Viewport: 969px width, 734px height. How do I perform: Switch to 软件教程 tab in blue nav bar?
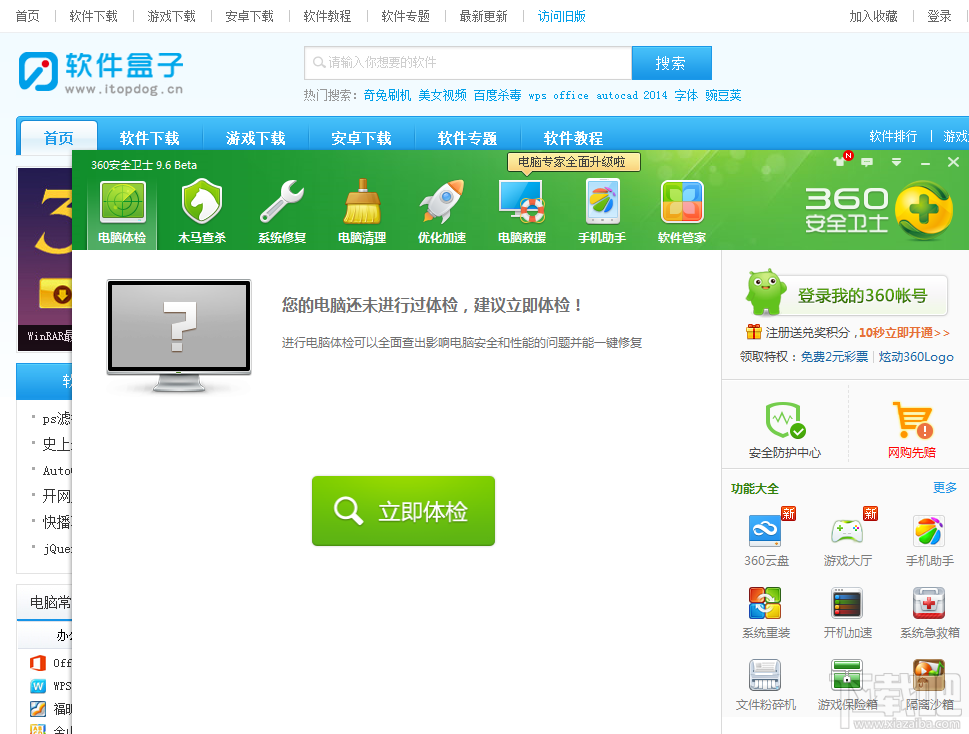pos(573,138)
